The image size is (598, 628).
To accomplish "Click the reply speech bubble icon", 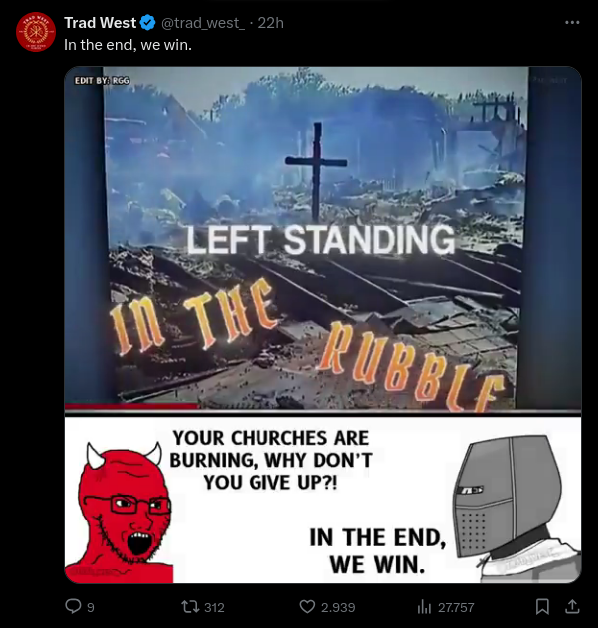I will tap(73, 606).
